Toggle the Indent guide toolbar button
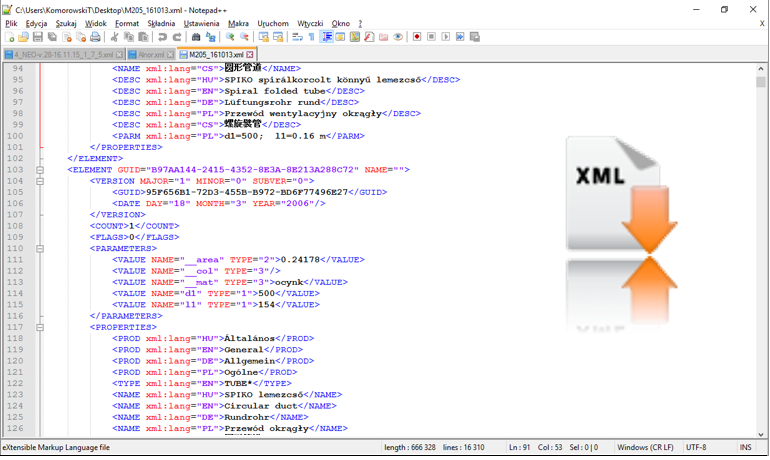 [326, 37]
